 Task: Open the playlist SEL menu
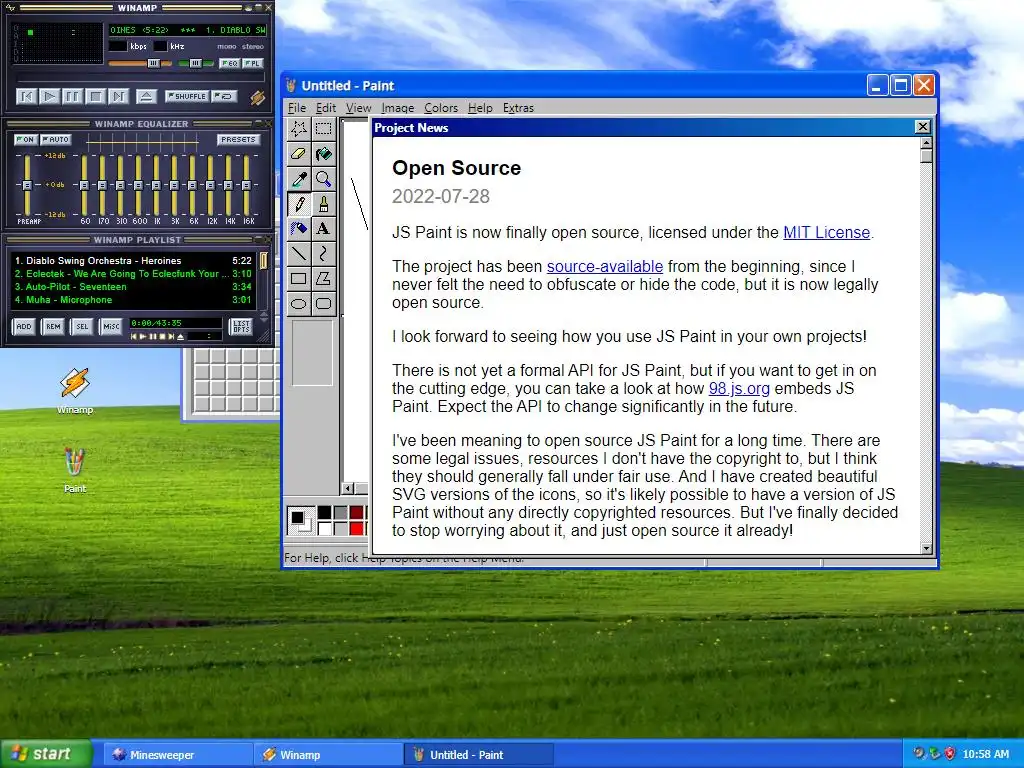[x=82, y=327]
